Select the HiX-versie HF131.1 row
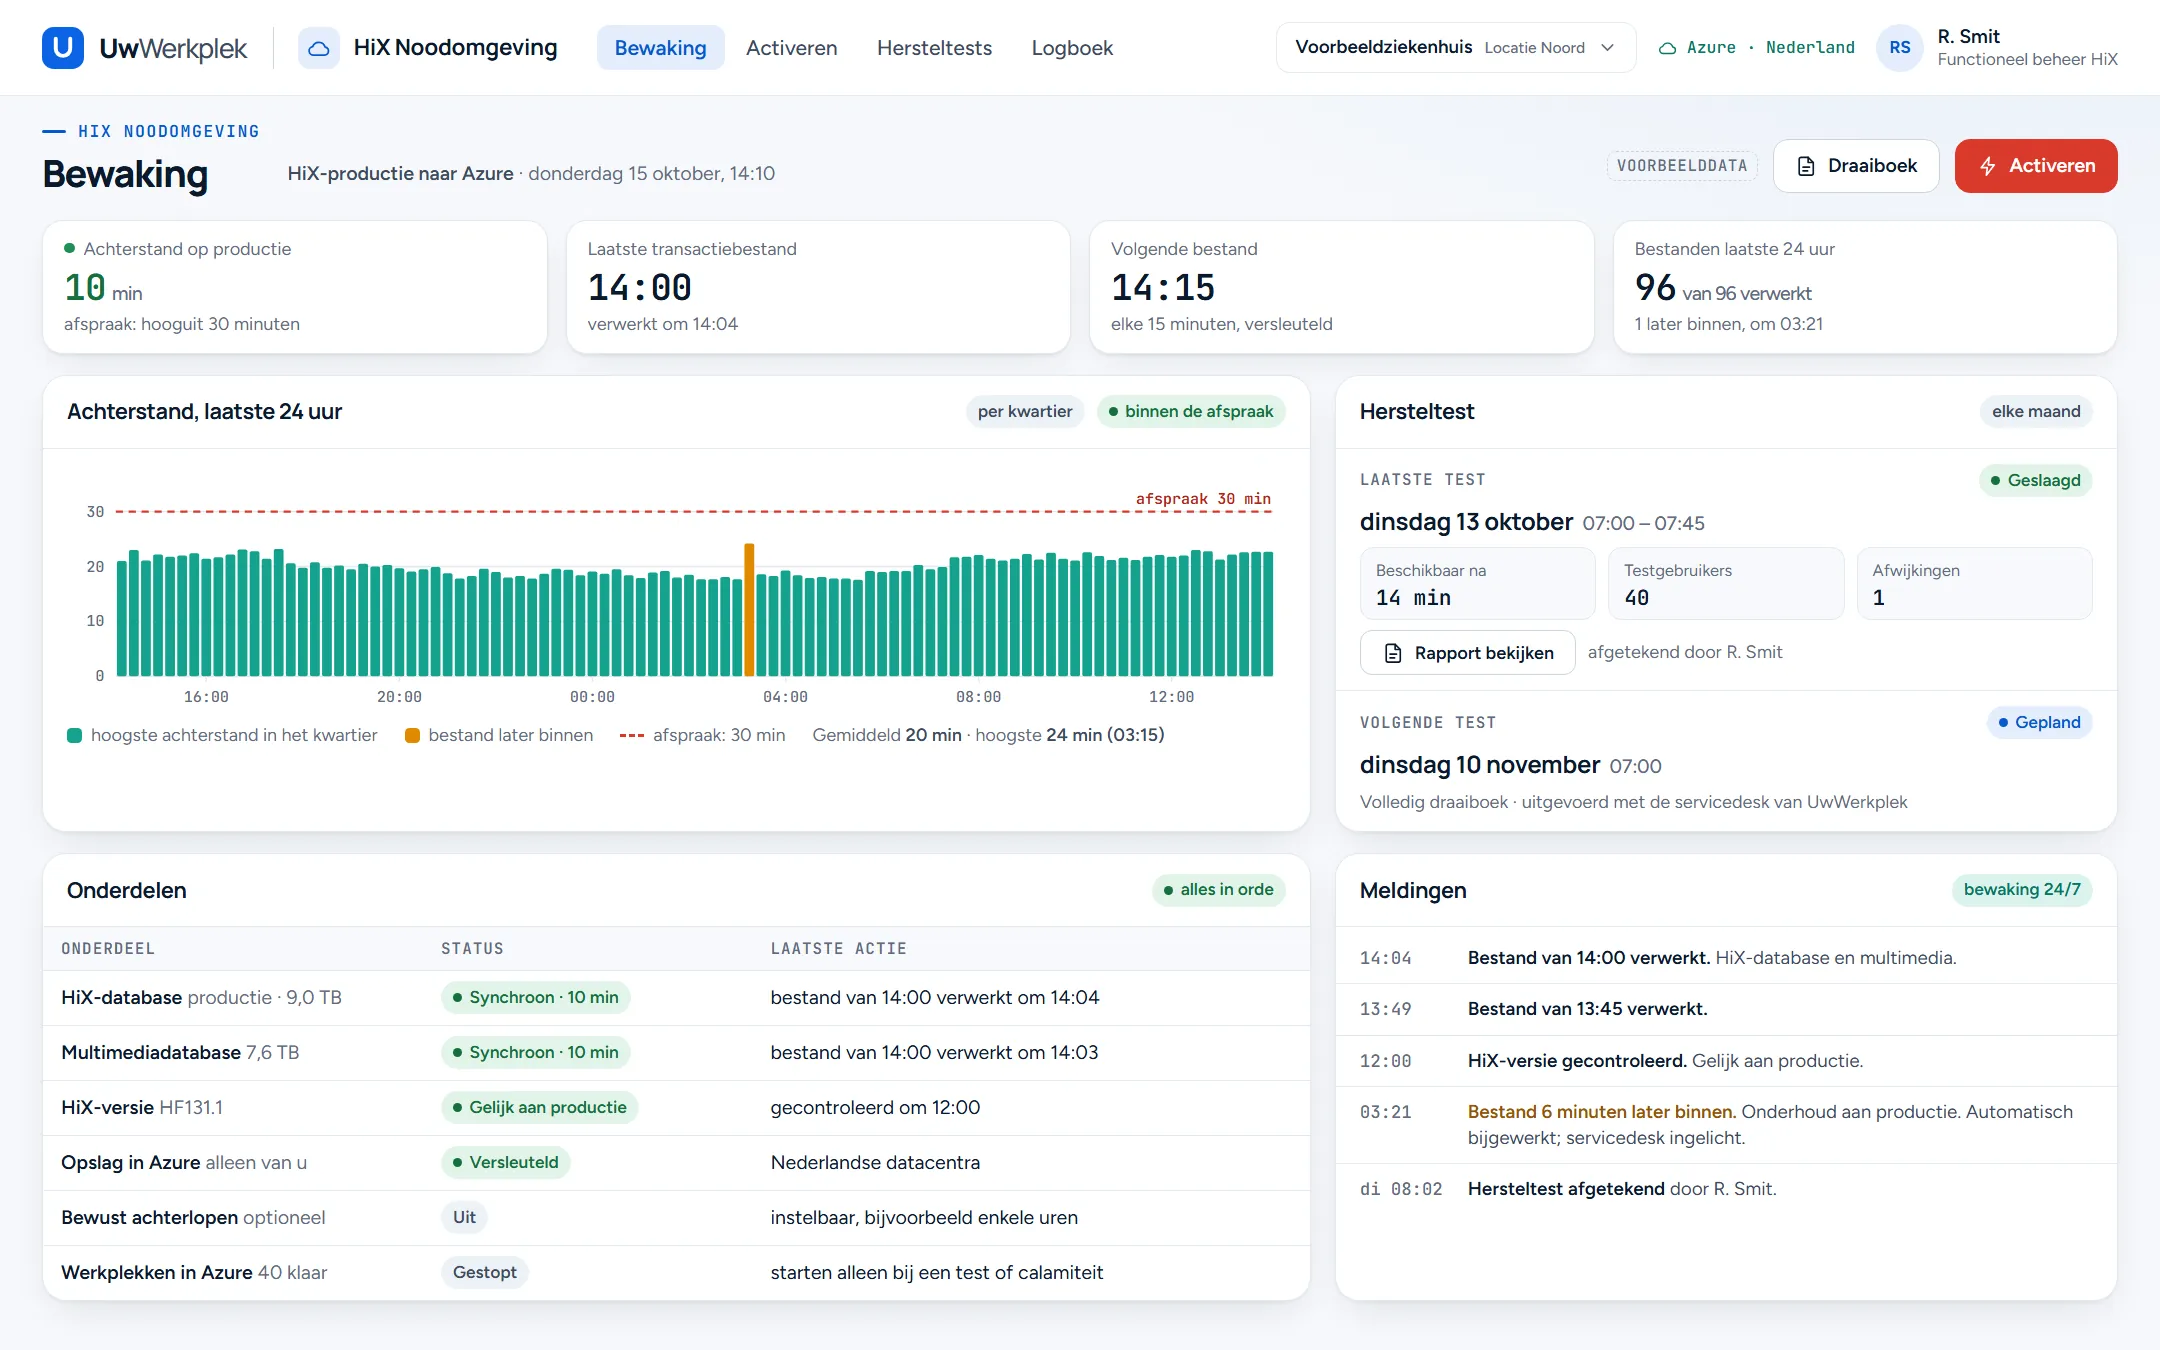Screen dimensions: 2160x1350 pyautogui.click(x=676, y=1108)
